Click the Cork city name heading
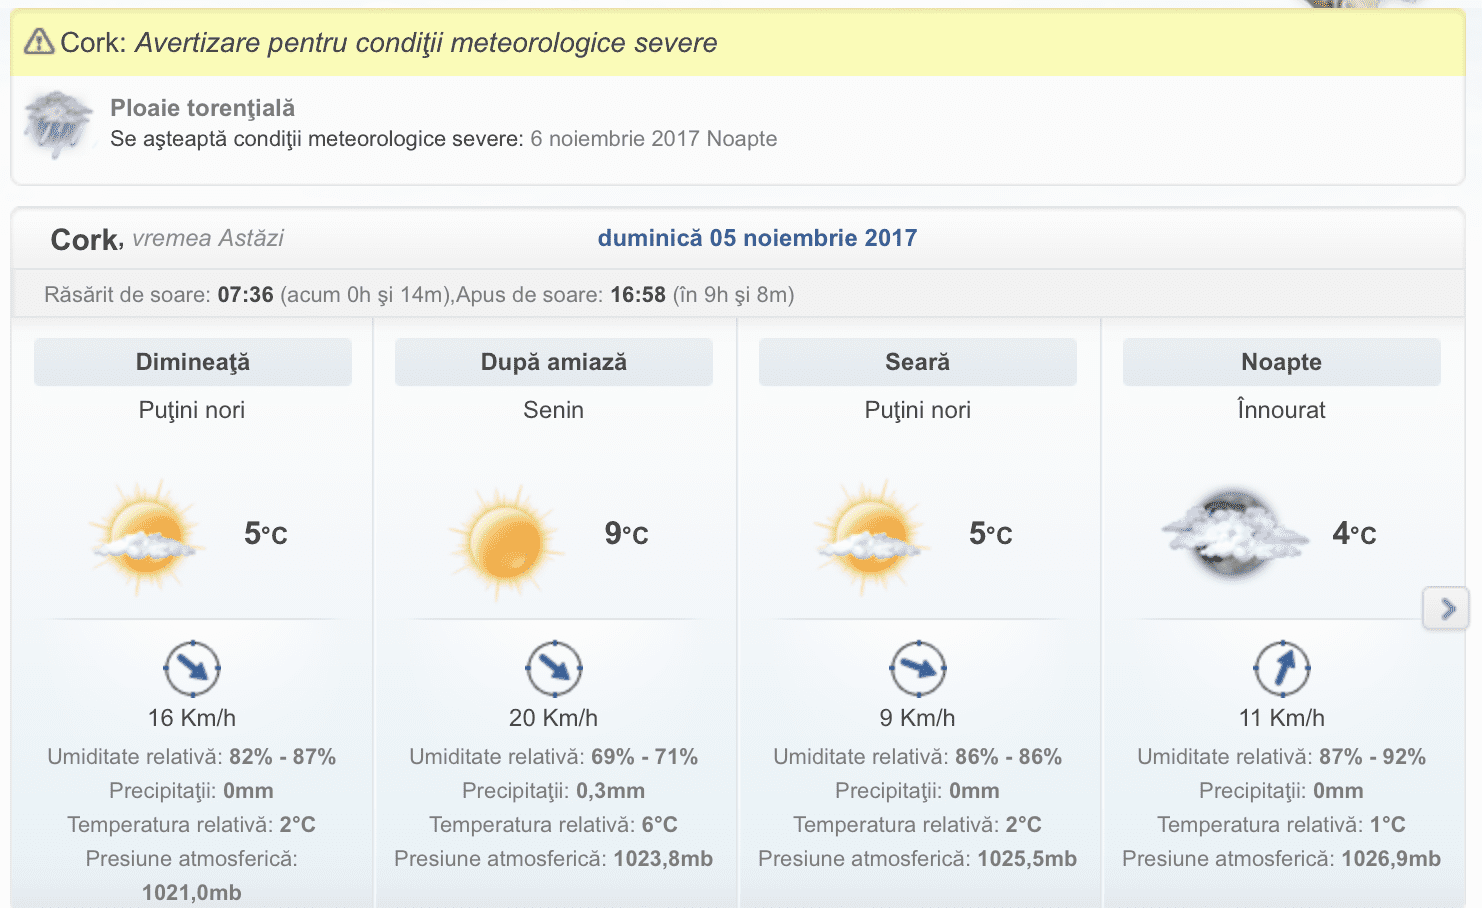 85,240
